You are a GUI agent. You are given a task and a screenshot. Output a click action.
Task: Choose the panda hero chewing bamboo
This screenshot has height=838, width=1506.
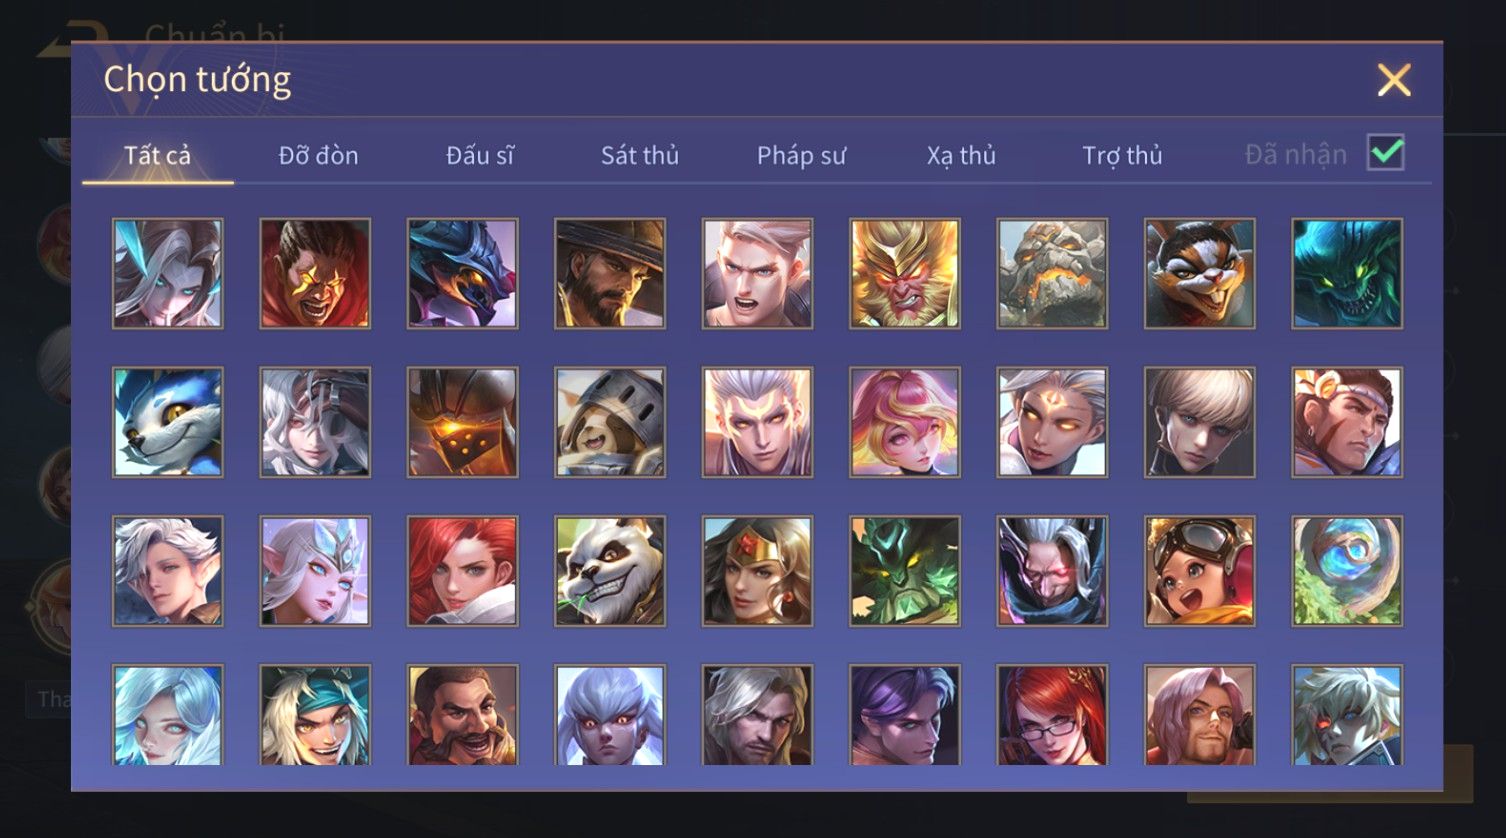pos(610,571)
